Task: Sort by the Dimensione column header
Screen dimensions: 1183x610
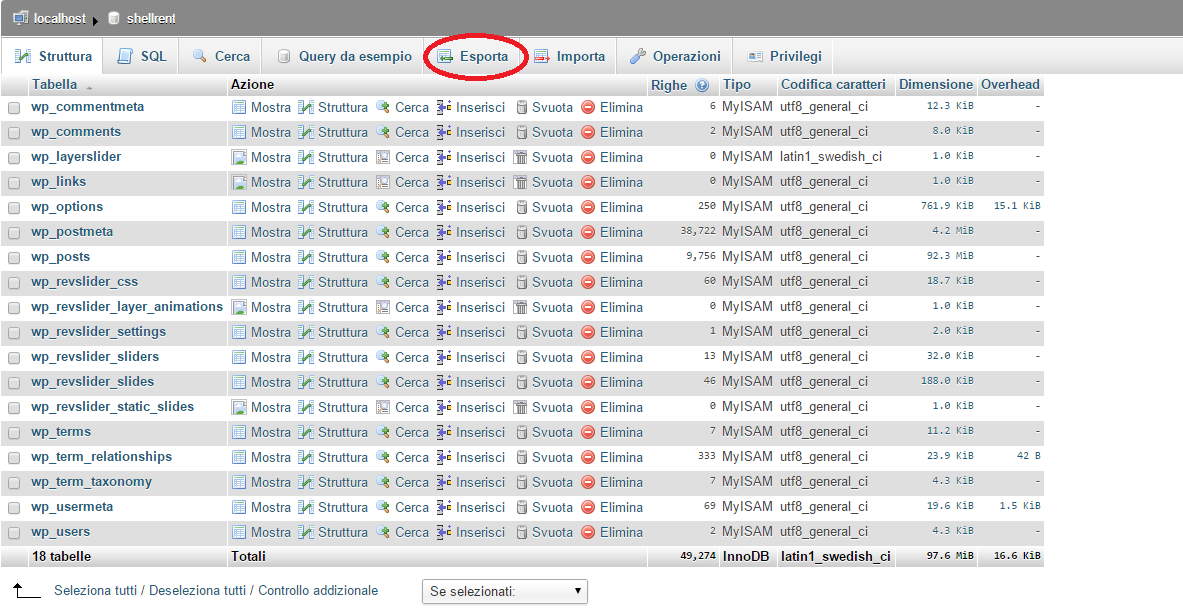Action: [x=936, y=84]
